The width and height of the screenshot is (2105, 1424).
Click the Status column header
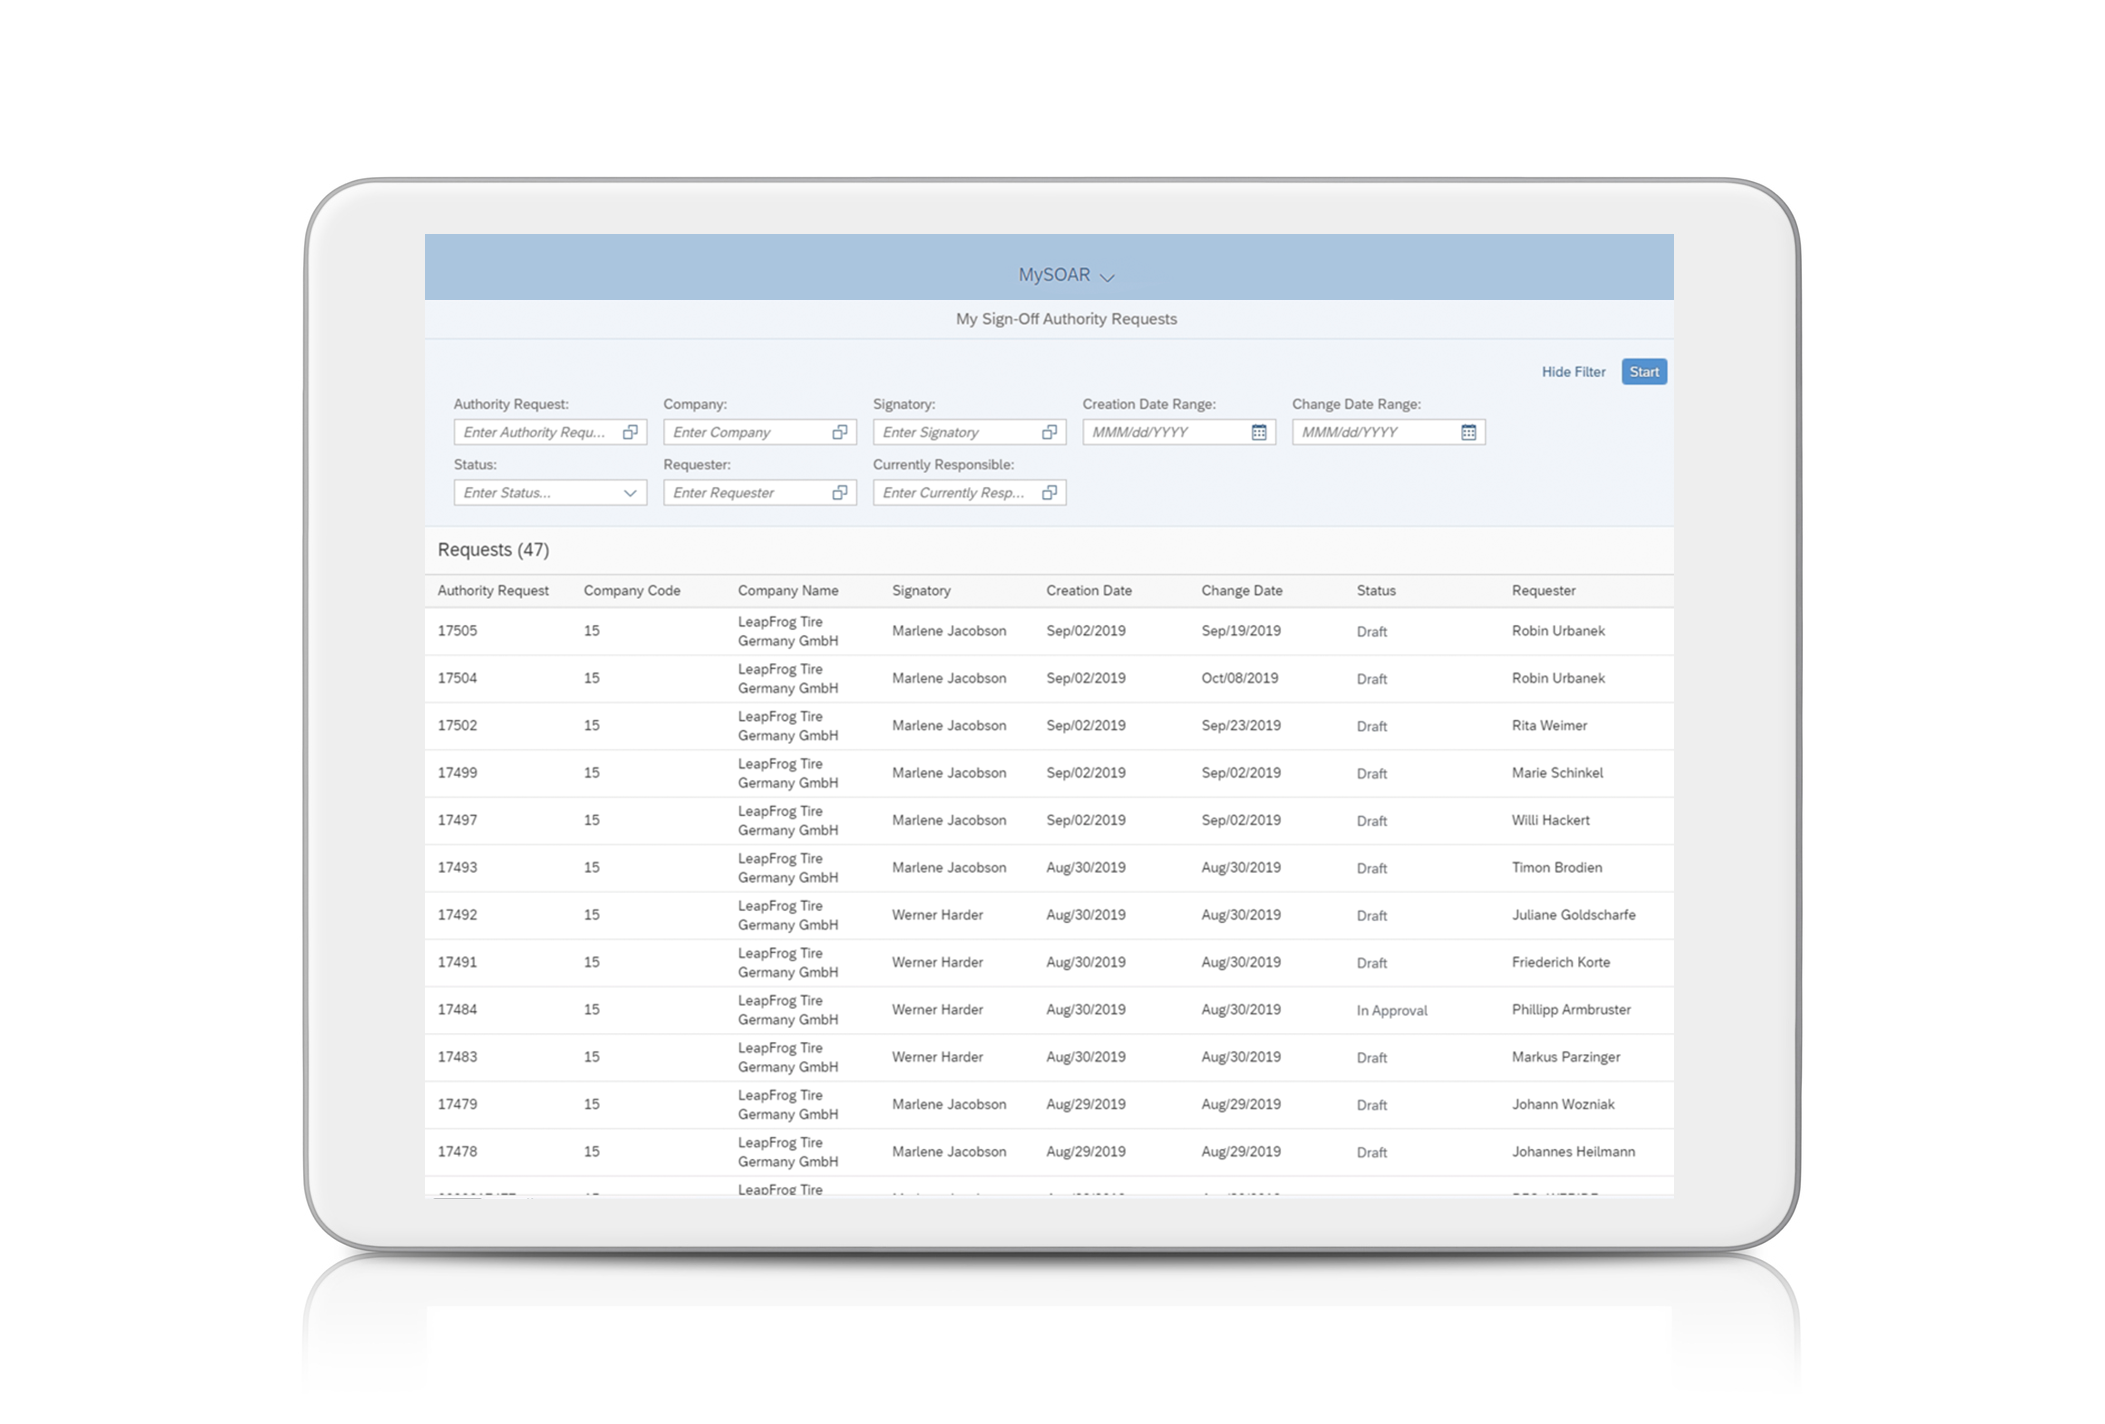point(1375,590)
